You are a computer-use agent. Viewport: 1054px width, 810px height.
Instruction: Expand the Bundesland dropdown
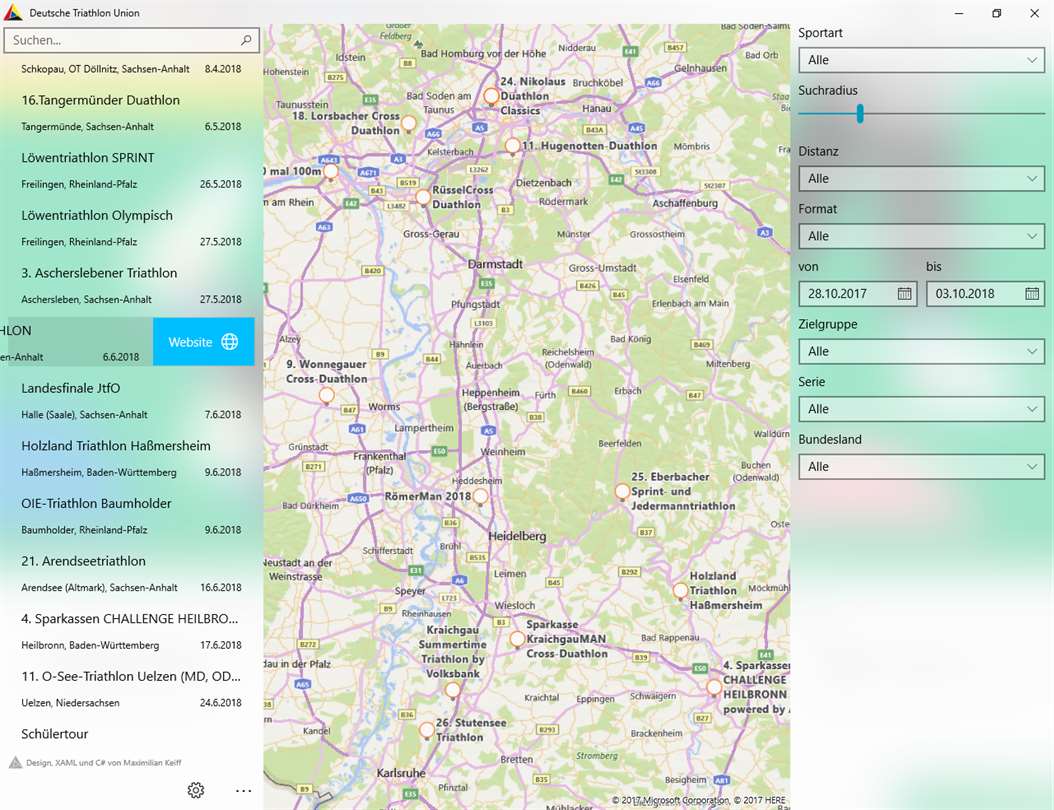(922, 467)
